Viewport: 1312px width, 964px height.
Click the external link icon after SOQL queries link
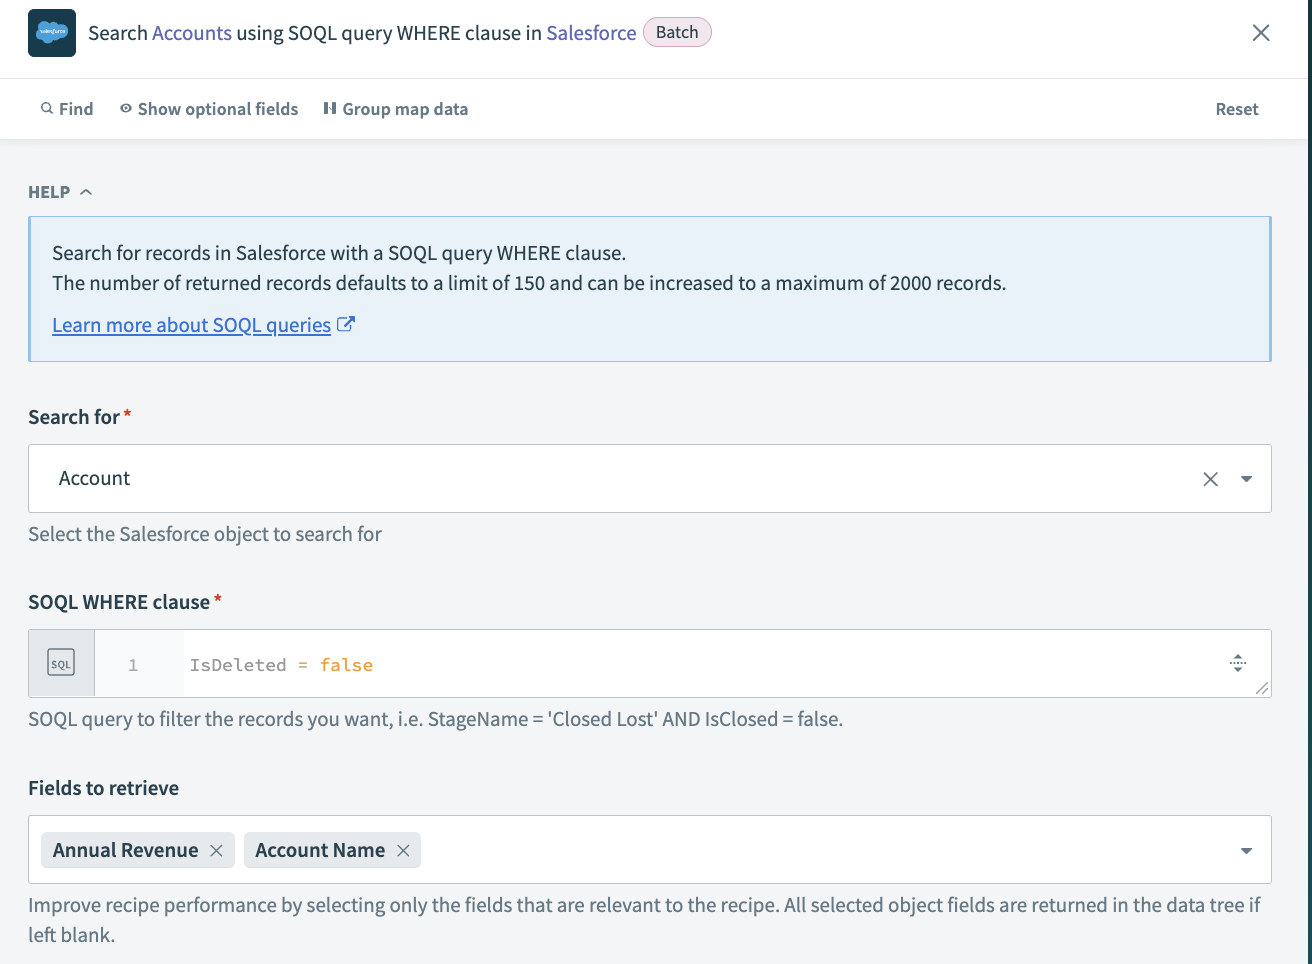tap(346, 324)
